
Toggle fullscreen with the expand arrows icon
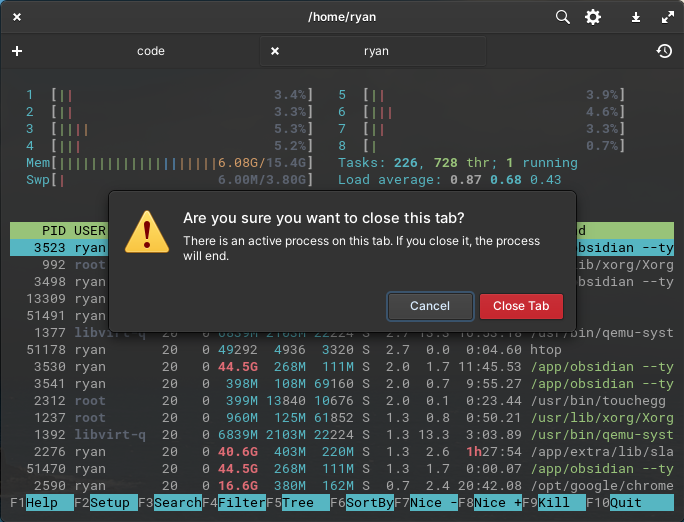[667, 17]
